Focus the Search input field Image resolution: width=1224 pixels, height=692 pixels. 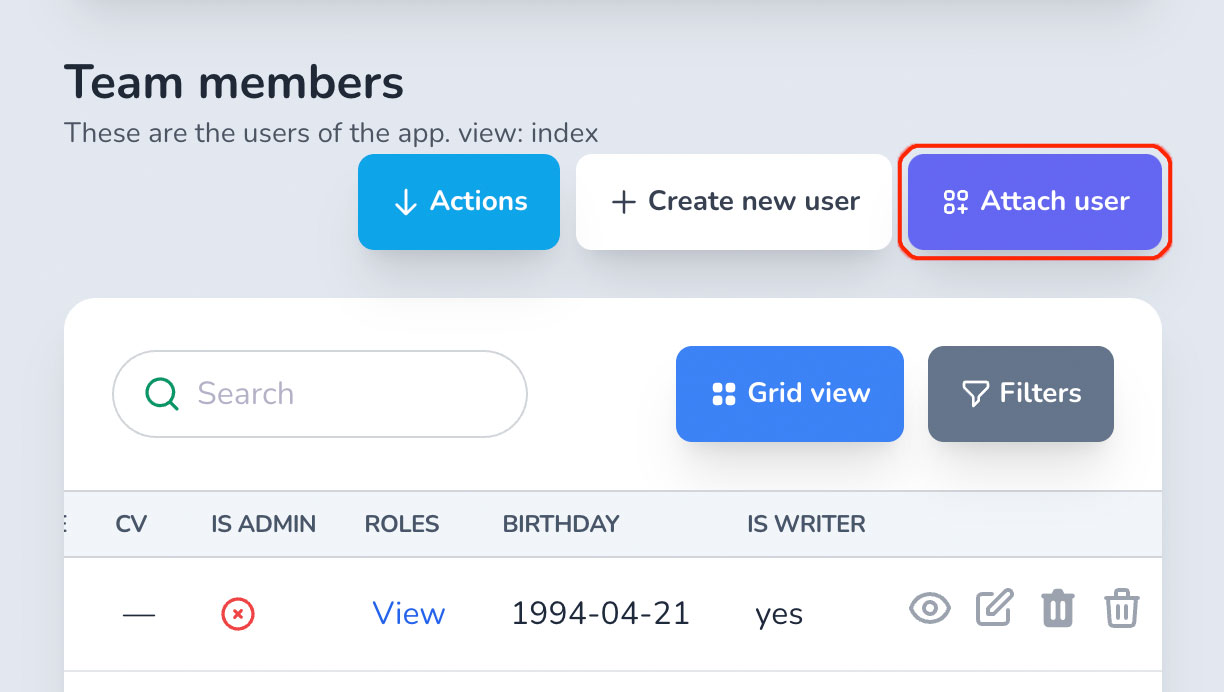(x=320, y=394)
